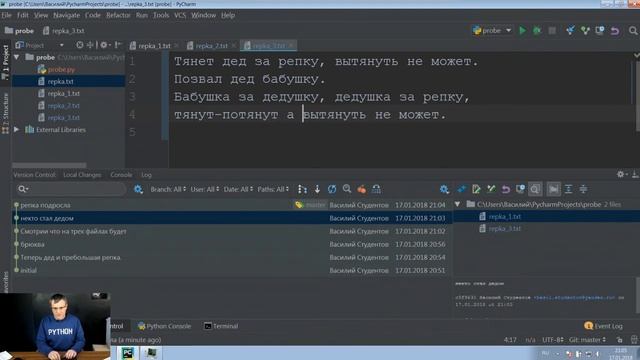Open Show History icon in main toolbar

[x=600, y=31]
